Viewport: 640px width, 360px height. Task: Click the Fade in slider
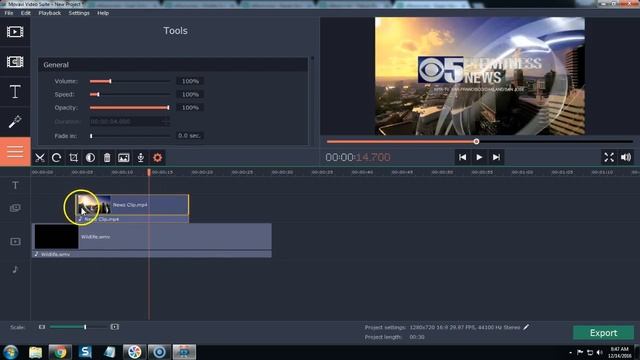(x=130, y=136)
